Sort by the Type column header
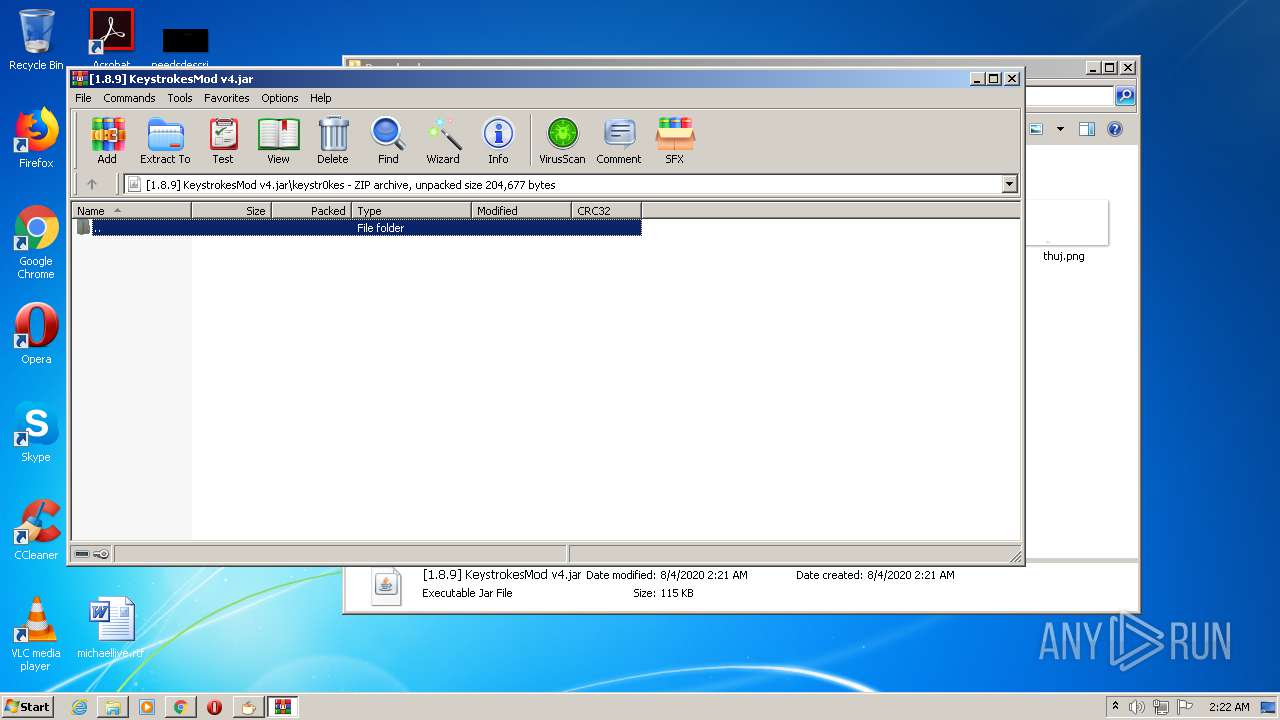 (411, 211)
